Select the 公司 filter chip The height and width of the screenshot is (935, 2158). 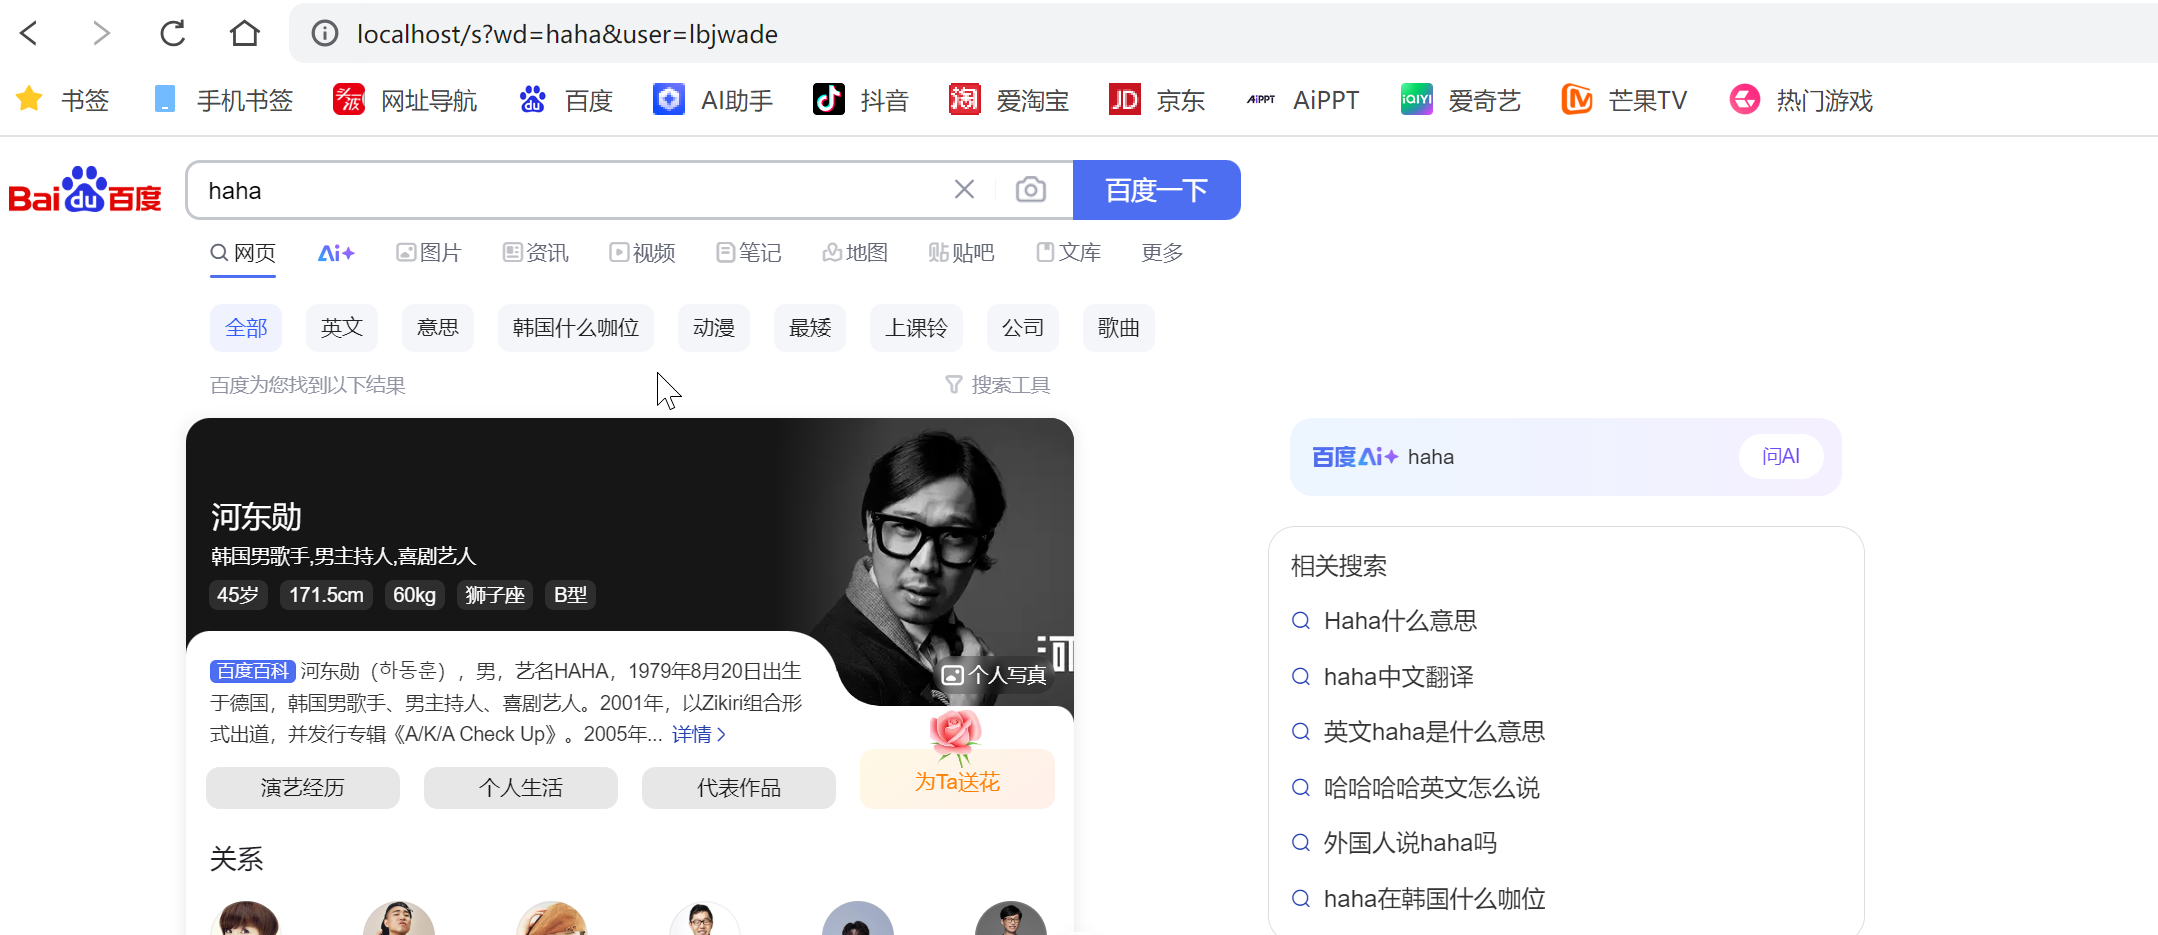(1023, 328)
